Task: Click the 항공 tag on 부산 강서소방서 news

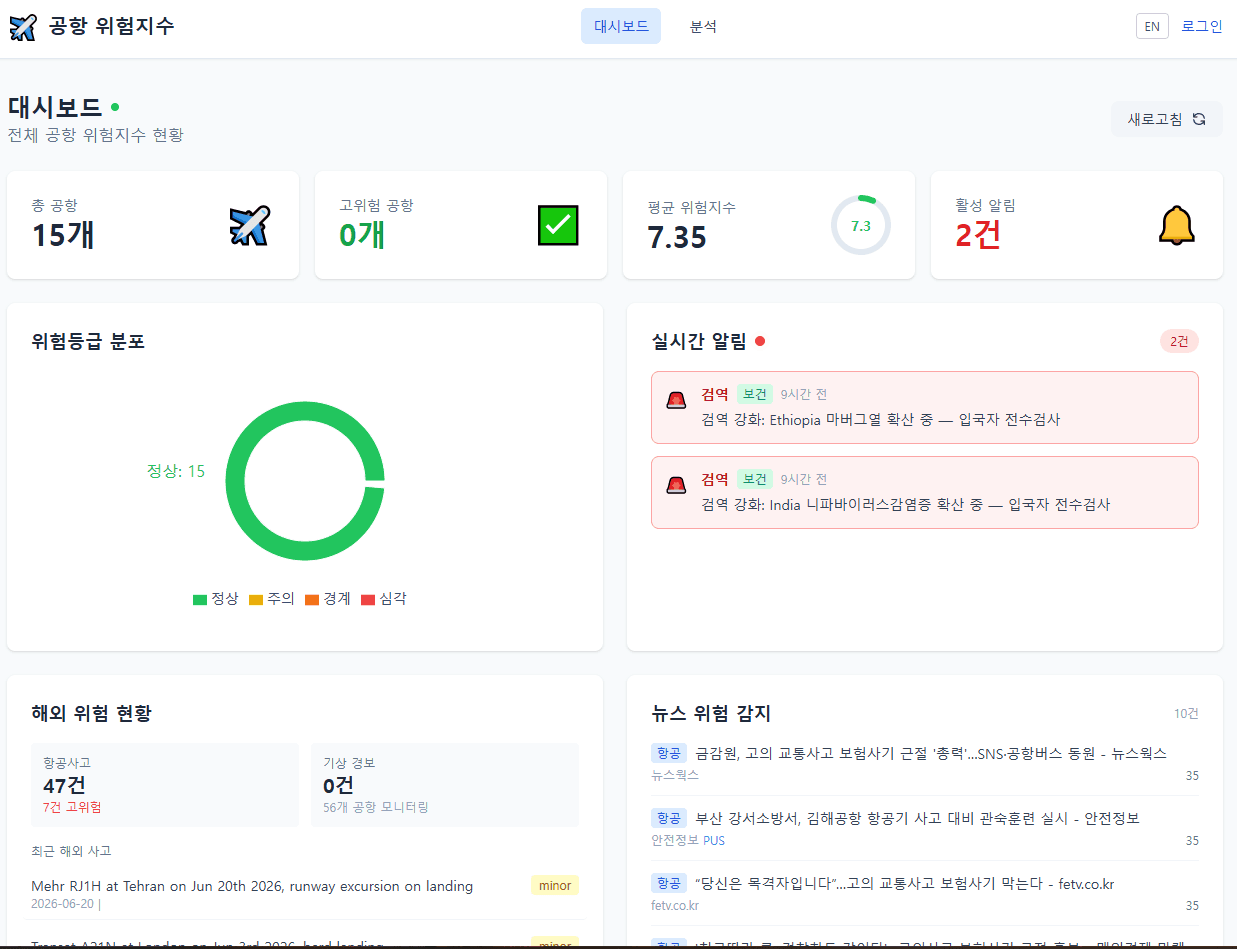Action: 669,818
